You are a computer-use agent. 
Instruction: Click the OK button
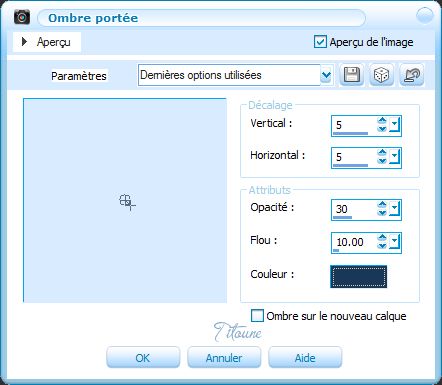point(143,358)
